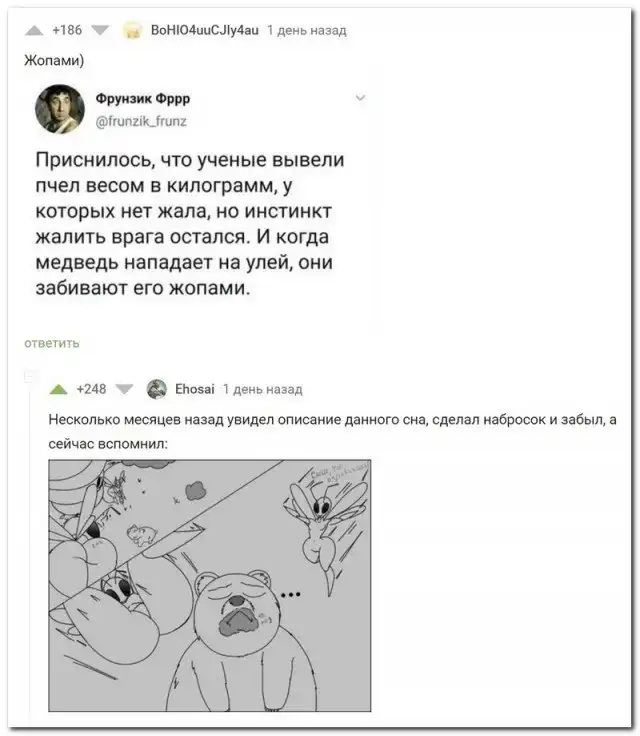
Task: Open the Фрунзик Фррр profile photo
Action: [x=60, y=109]
